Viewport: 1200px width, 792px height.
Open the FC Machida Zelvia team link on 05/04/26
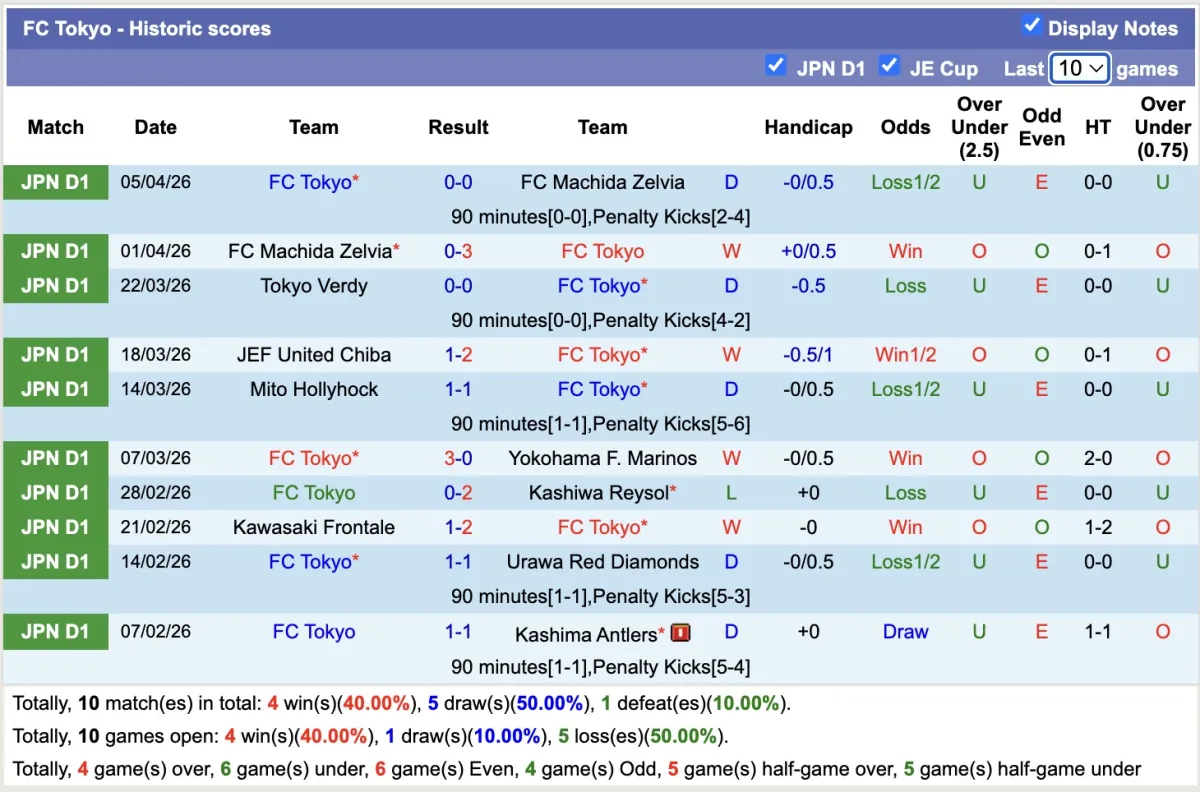(602, 182)
